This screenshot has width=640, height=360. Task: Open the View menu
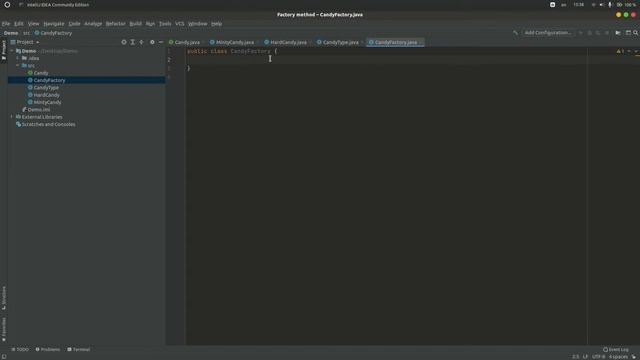coord(33,24)
